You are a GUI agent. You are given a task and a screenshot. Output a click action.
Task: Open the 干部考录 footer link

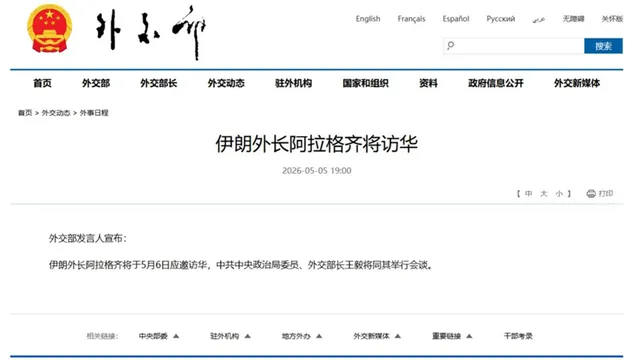pos(518,336)
